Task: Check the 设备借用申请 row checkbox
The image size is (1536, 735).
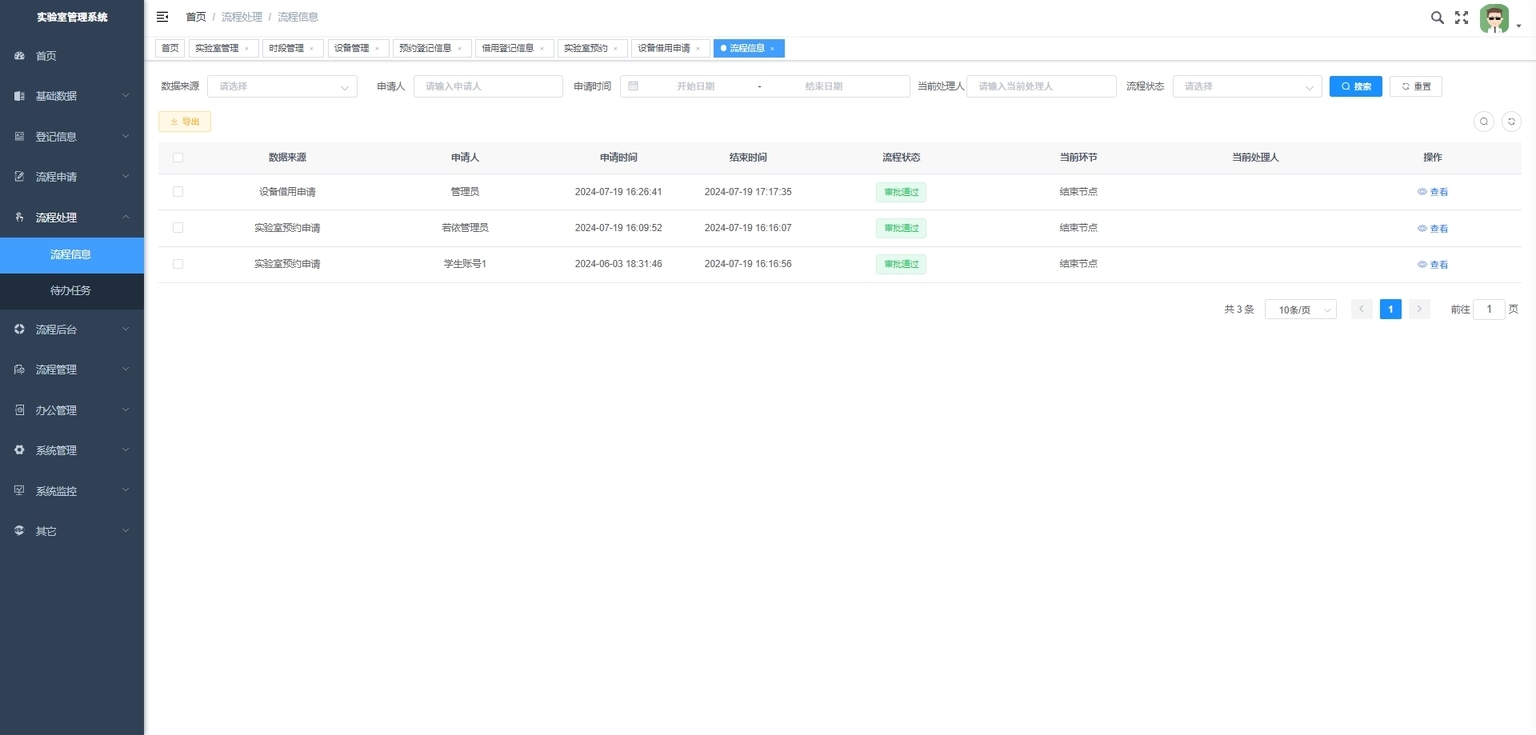Action: (178, 191)
